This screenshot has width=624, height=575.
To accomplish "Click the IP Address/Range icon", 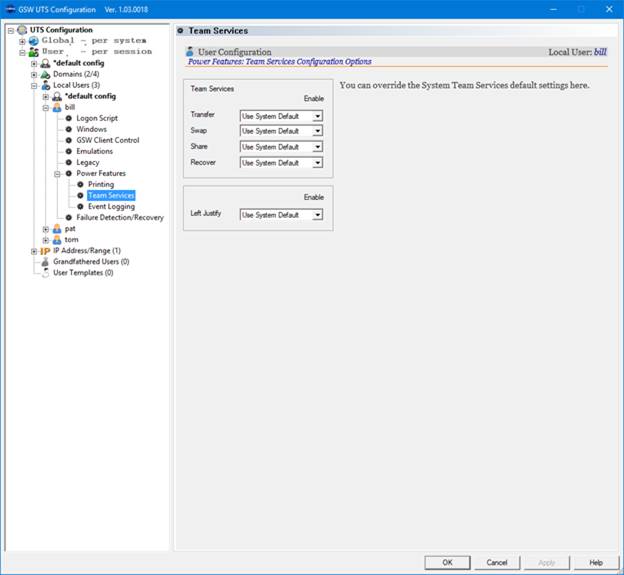I will pos(45,250).
